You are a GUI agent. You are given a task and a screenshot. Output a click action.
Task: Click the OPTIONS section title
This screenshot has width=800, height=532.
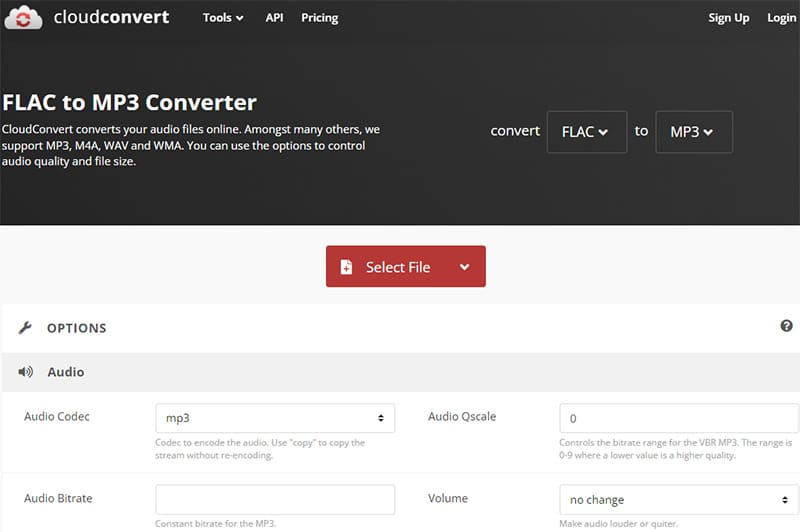(x=77, y=328)
